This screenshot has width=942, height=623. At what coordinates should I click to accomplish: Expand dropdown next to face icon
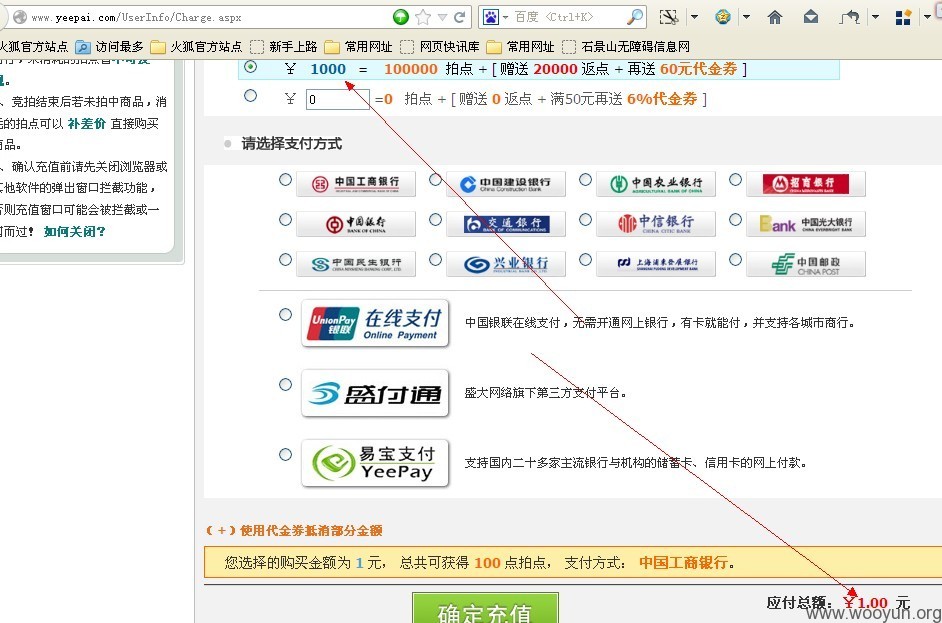coord(746,17)
